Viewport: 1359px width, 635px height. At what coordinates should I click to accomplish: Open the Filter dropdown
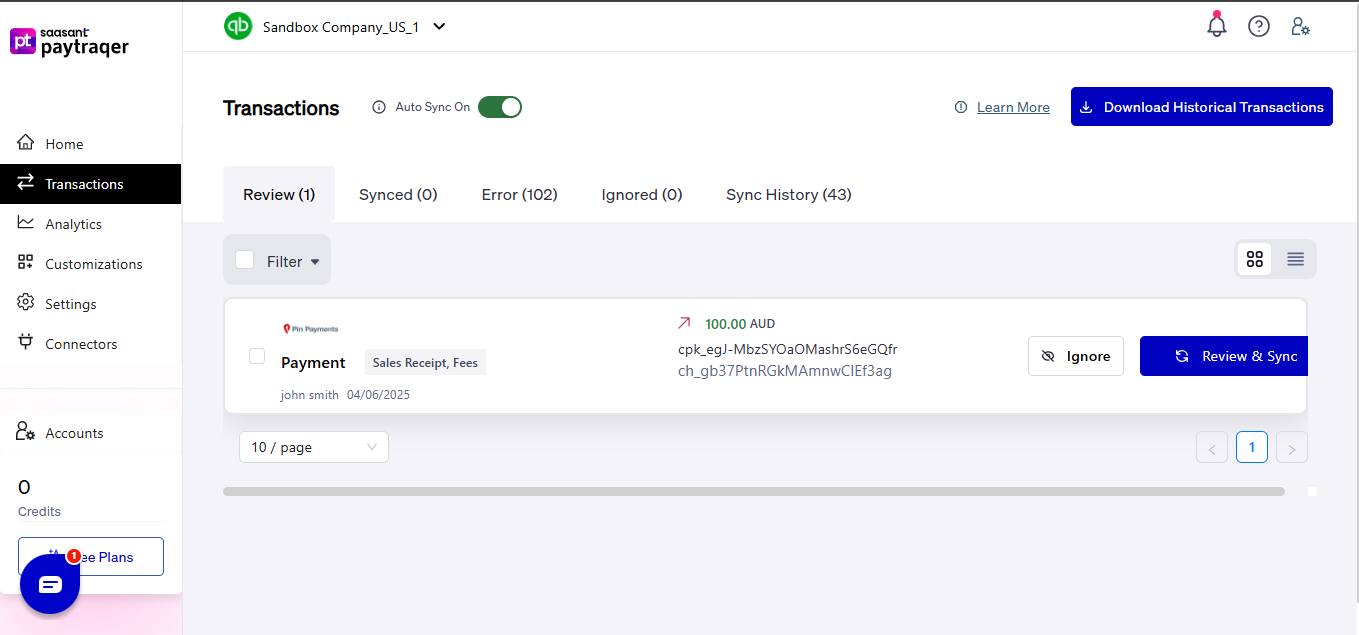pyautogui.click(x=293, y=261)
